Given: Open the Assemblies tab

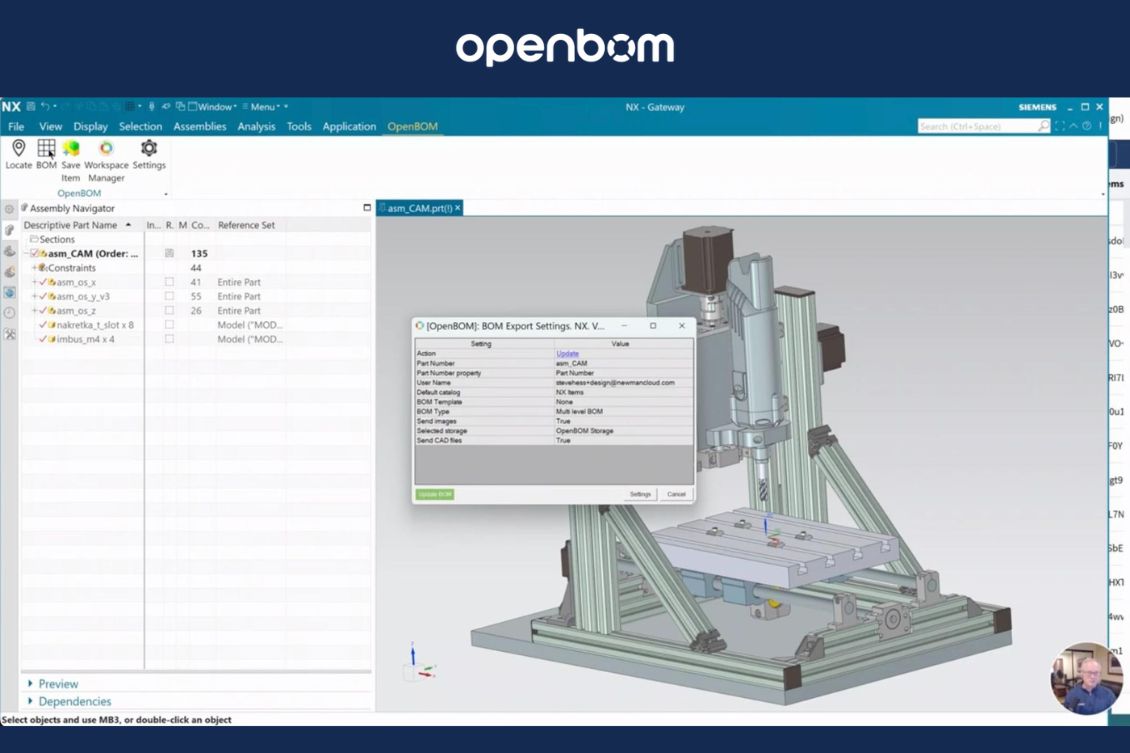Looking at the screenshot, I should (x=200, y=126).
